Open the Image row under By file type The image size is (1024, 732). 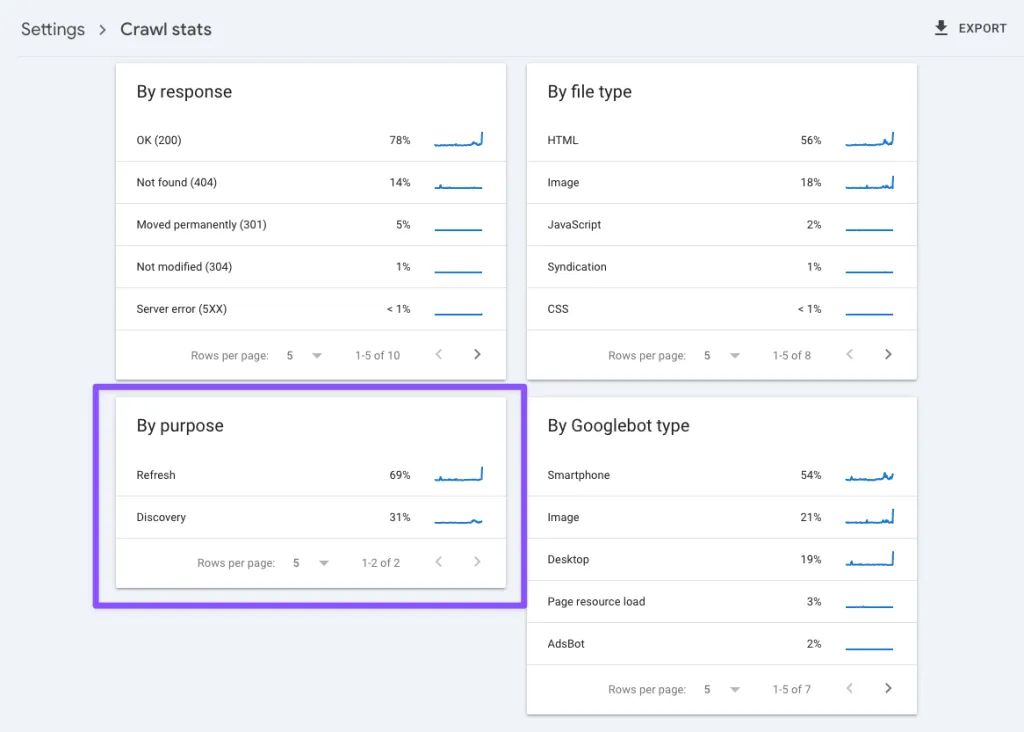click(x=722, y=183)
